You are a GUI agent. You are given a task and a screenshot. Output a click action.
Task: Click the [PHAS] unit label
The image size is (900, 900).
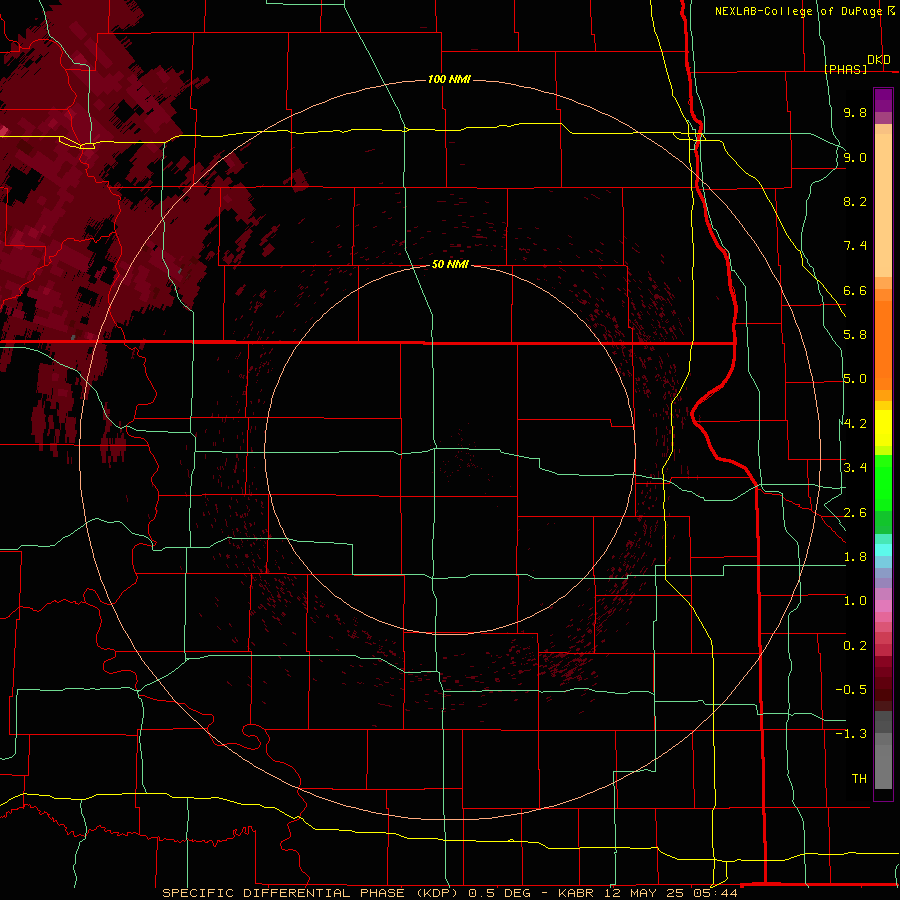(x=845, y=70)
